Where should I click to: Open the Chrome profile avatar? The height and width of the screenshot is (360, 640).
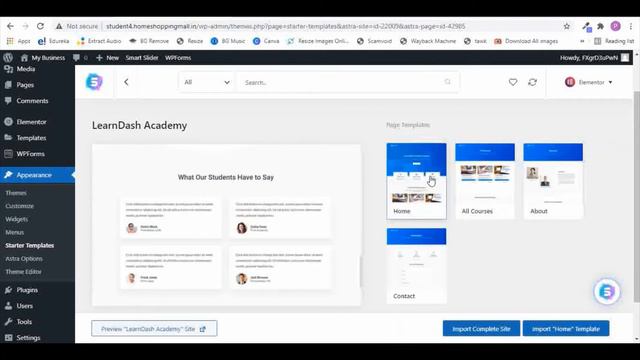coord(616,26)
